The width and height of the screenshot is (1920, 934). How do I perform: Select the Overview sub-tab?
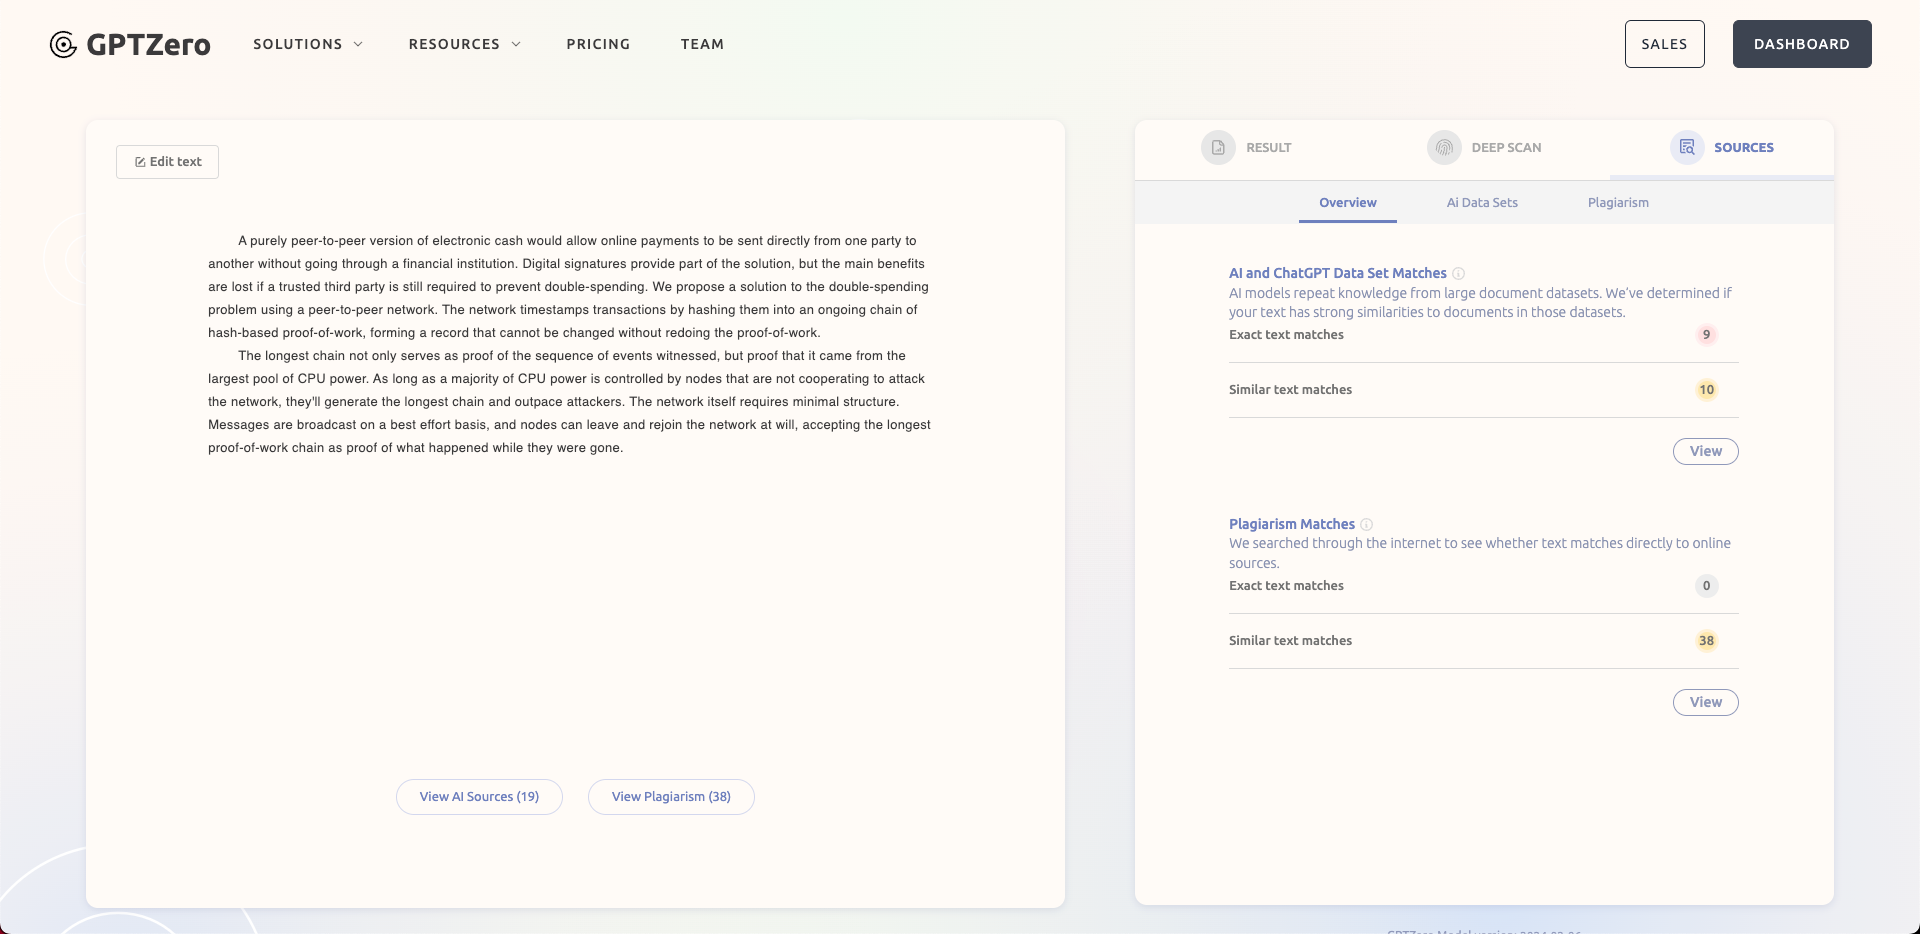1348,203
